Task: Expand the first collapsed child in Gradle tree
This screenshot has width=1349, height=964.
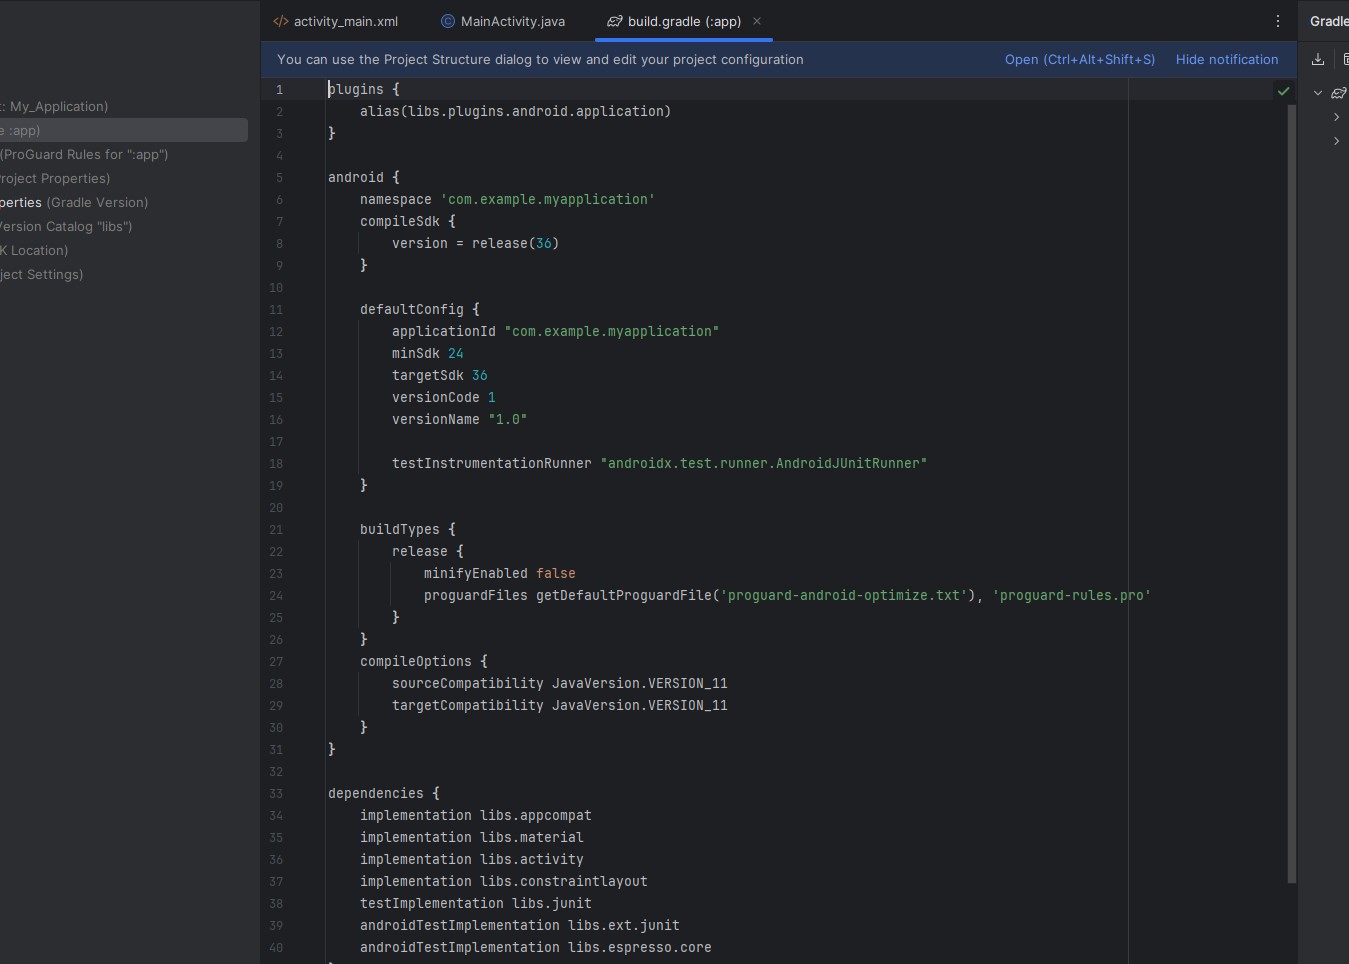Action: click(x=1336, y=117)
